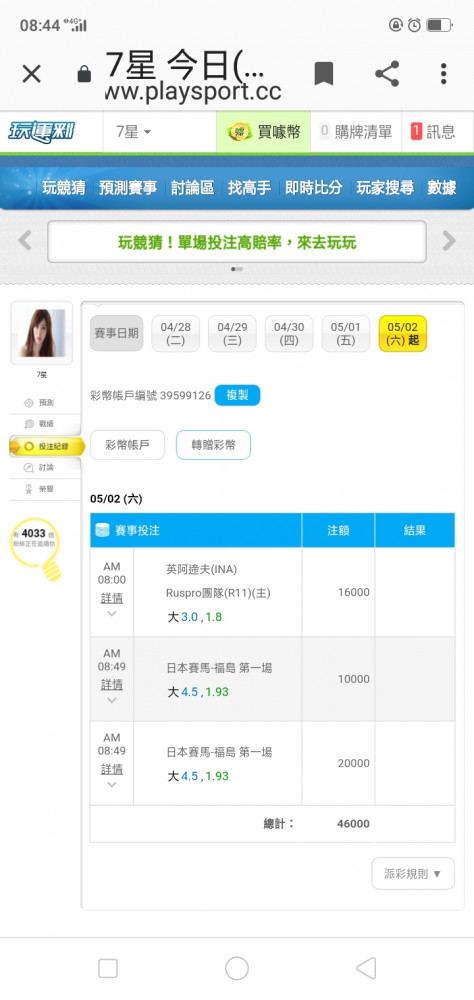The width and height of the screenshot is (474, 1000).
Task: Open the 派彩規則 dropdown
Action: coord(413,874)
